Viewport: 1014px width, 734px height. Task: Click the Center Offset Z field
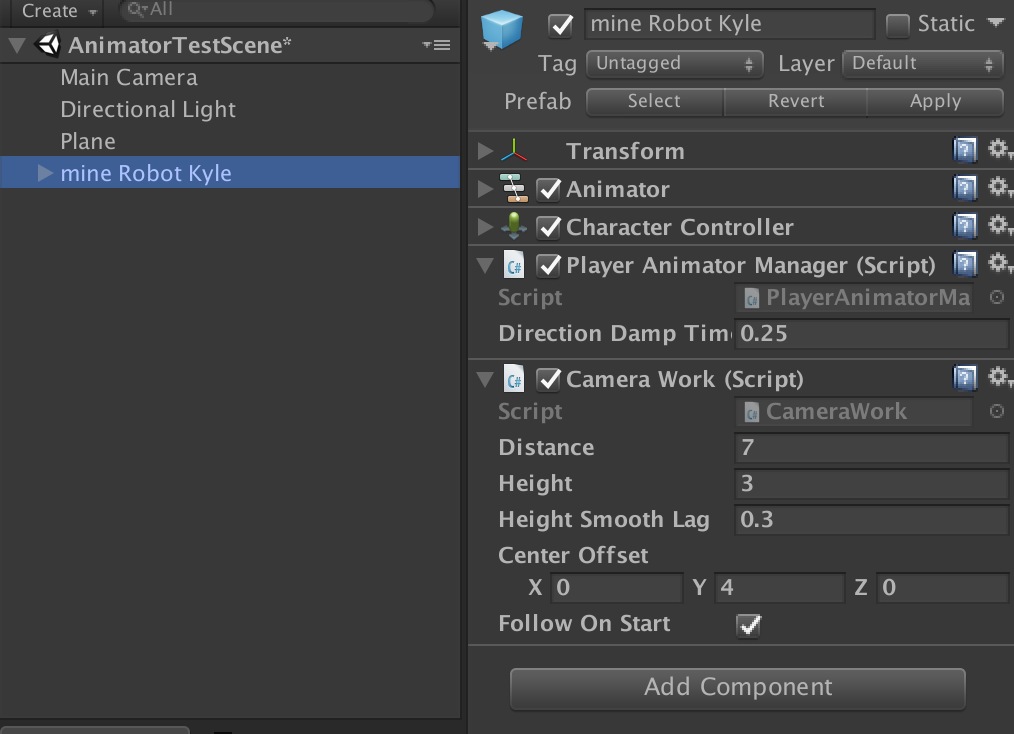[x=943, y=588]
